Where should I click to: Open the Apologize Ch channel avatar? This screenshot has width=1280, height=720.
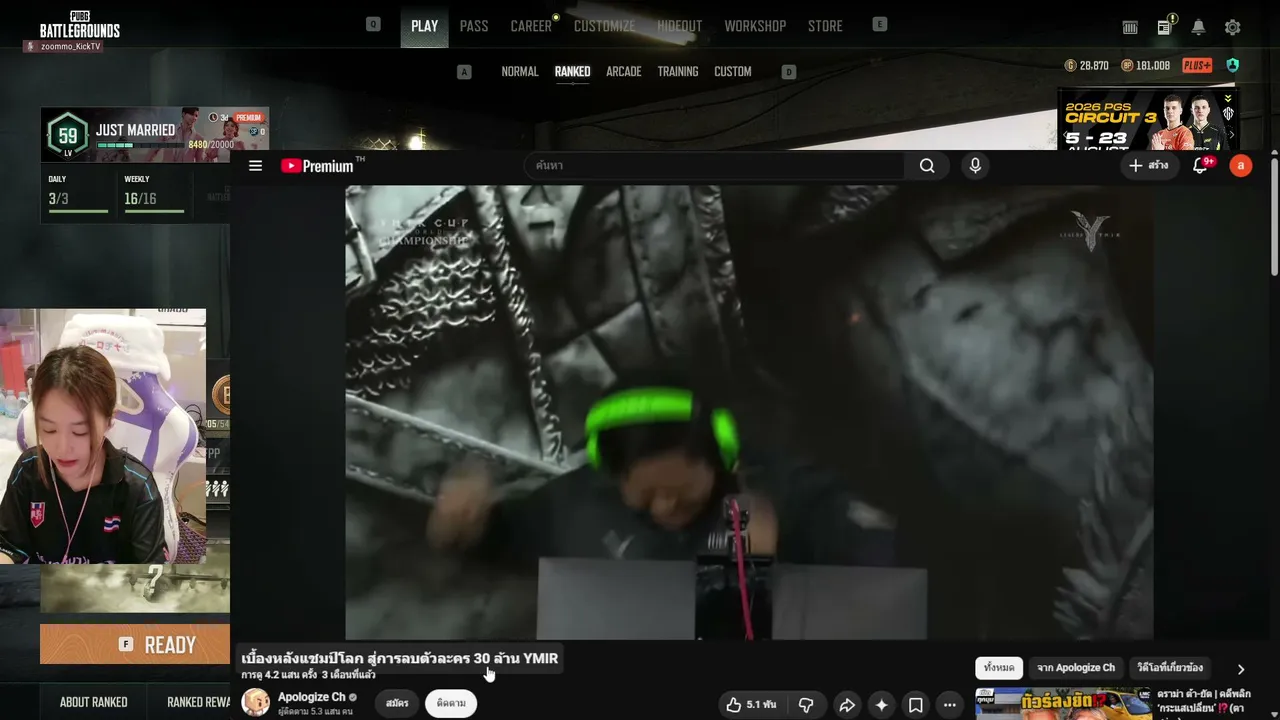[x=256, y=702]
